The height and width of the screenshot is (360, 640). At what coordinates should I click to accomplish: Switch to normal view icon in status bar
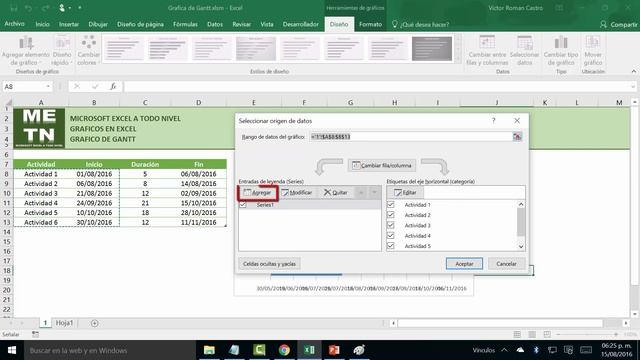click(517, 334)
